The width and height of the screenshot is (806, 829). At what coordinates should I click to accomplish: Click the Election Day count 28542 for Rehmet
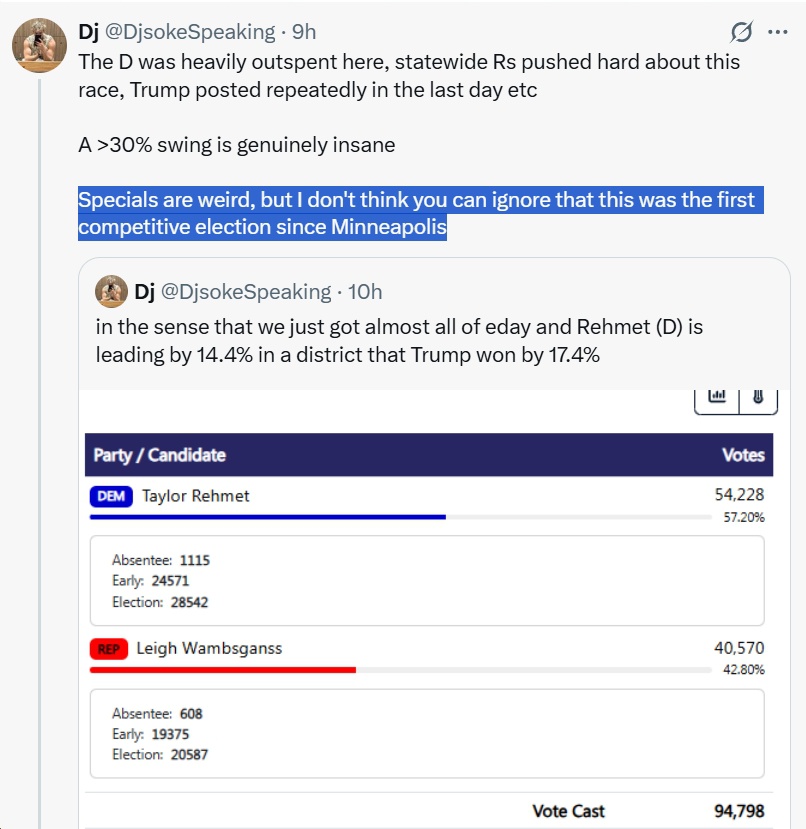[188, 602]
